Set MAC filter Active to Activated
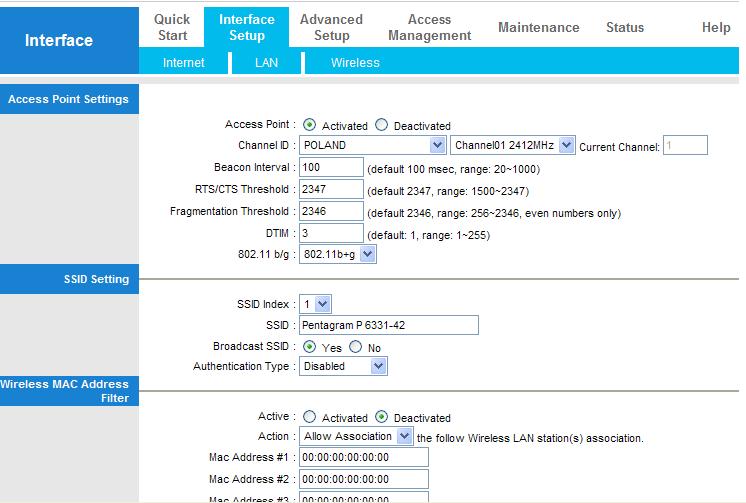The width and height of the screenshot is (746, 503). tap(309, 417)
